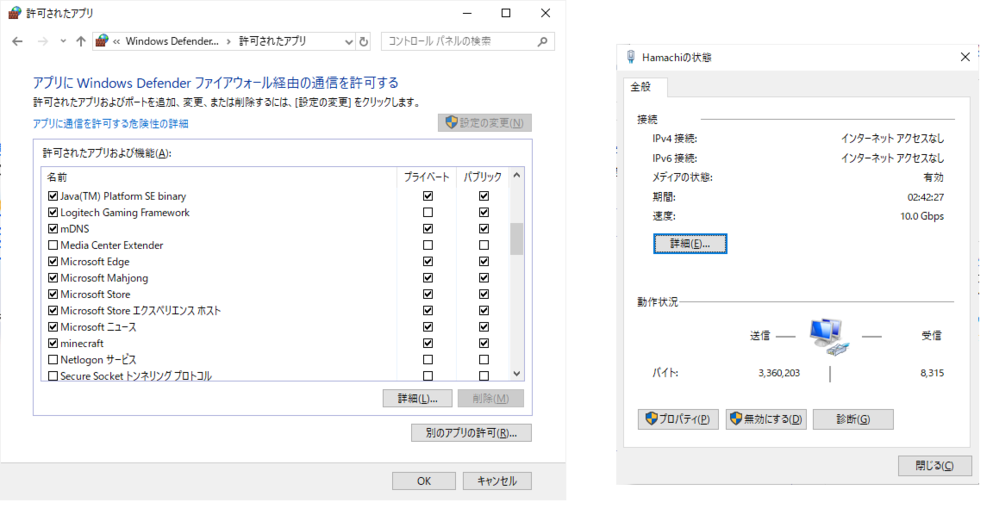Click the Windows Defender breadcrumb segment

pos(171,41)
